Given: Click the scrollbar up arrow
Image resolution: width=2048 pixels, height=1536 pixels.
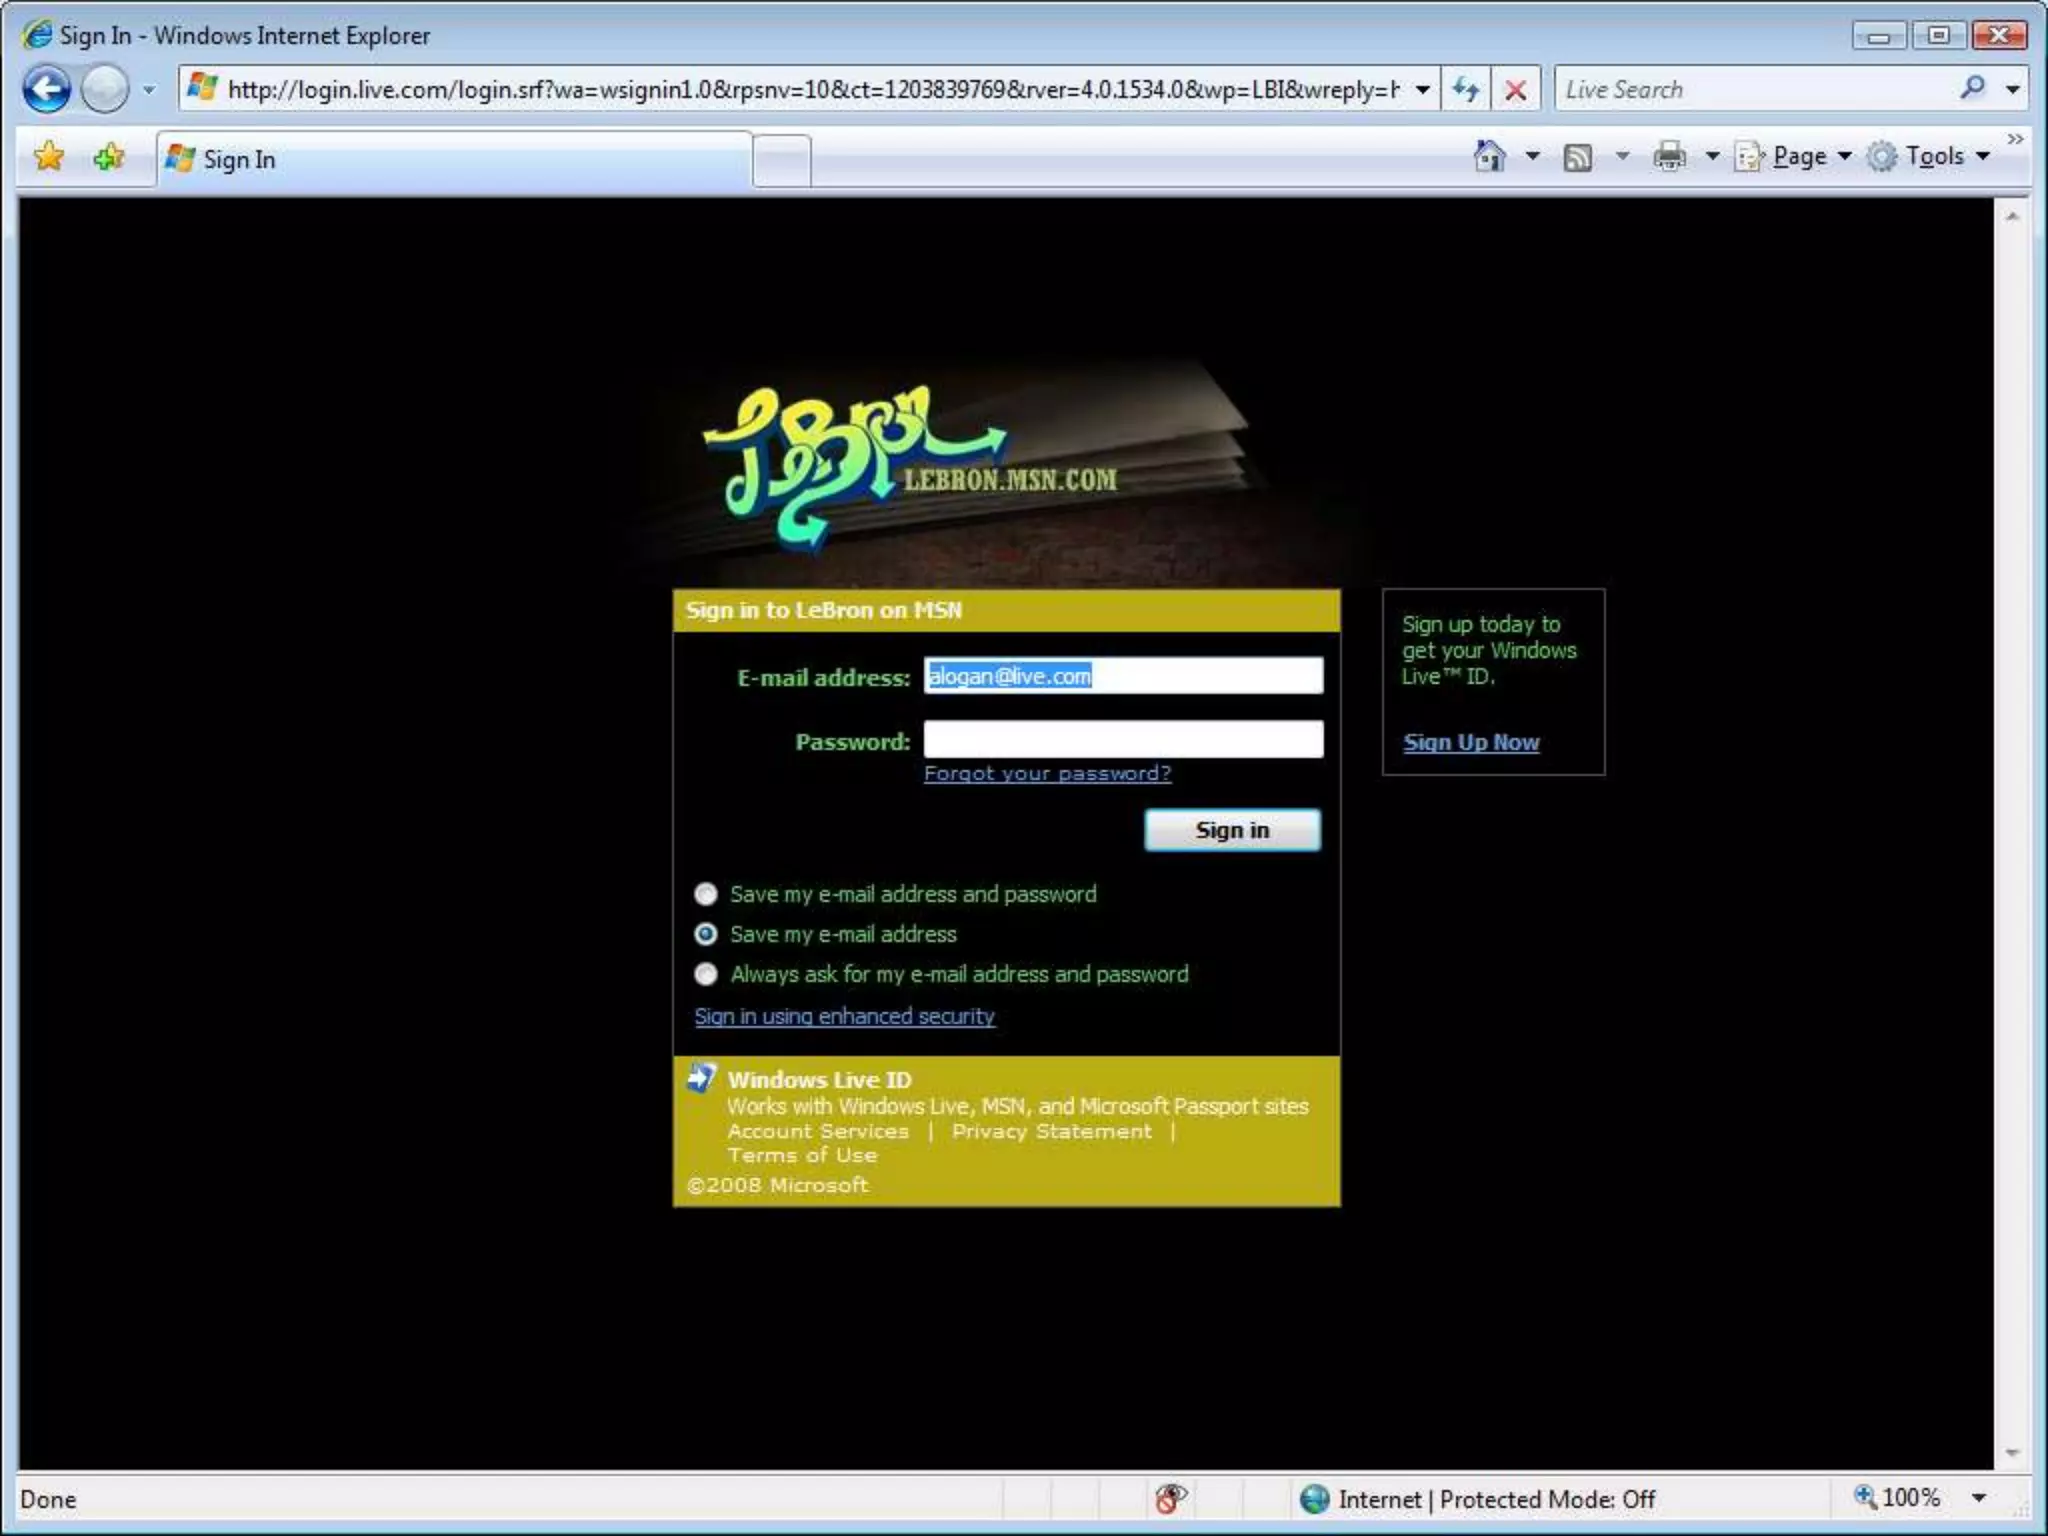Looking at the screenshot, I should click(x=2012, y=216).
